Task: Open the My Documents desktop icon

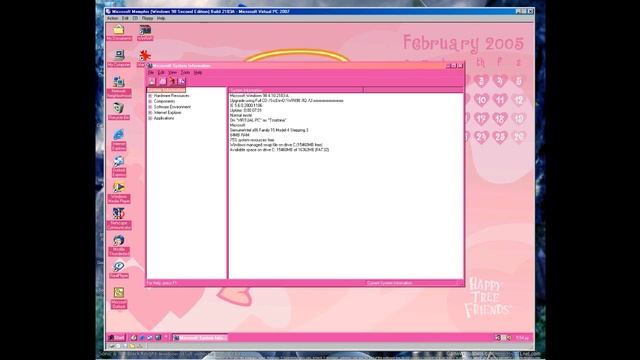Action: [x=119, y=32]
